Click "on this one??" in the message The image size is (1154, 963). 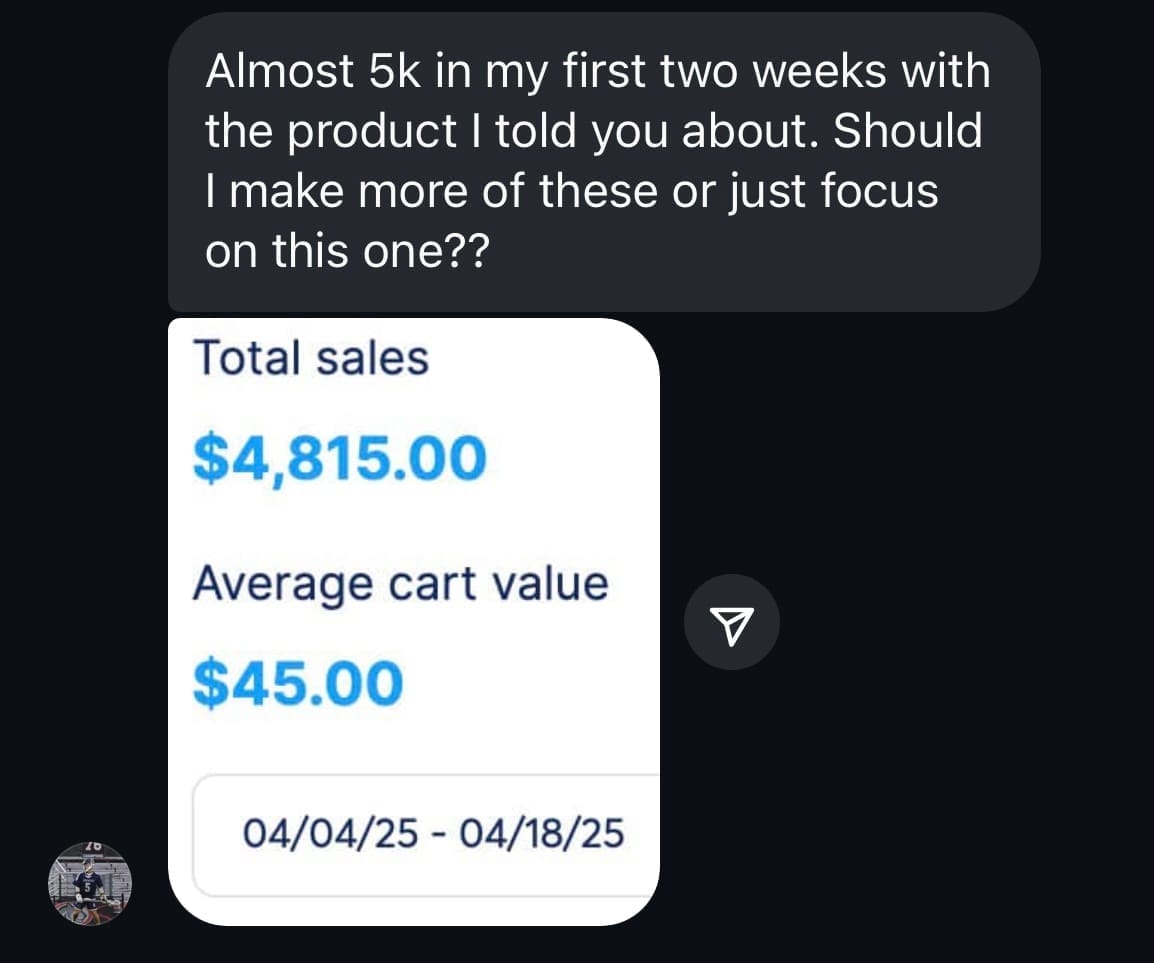pos(347,250)
